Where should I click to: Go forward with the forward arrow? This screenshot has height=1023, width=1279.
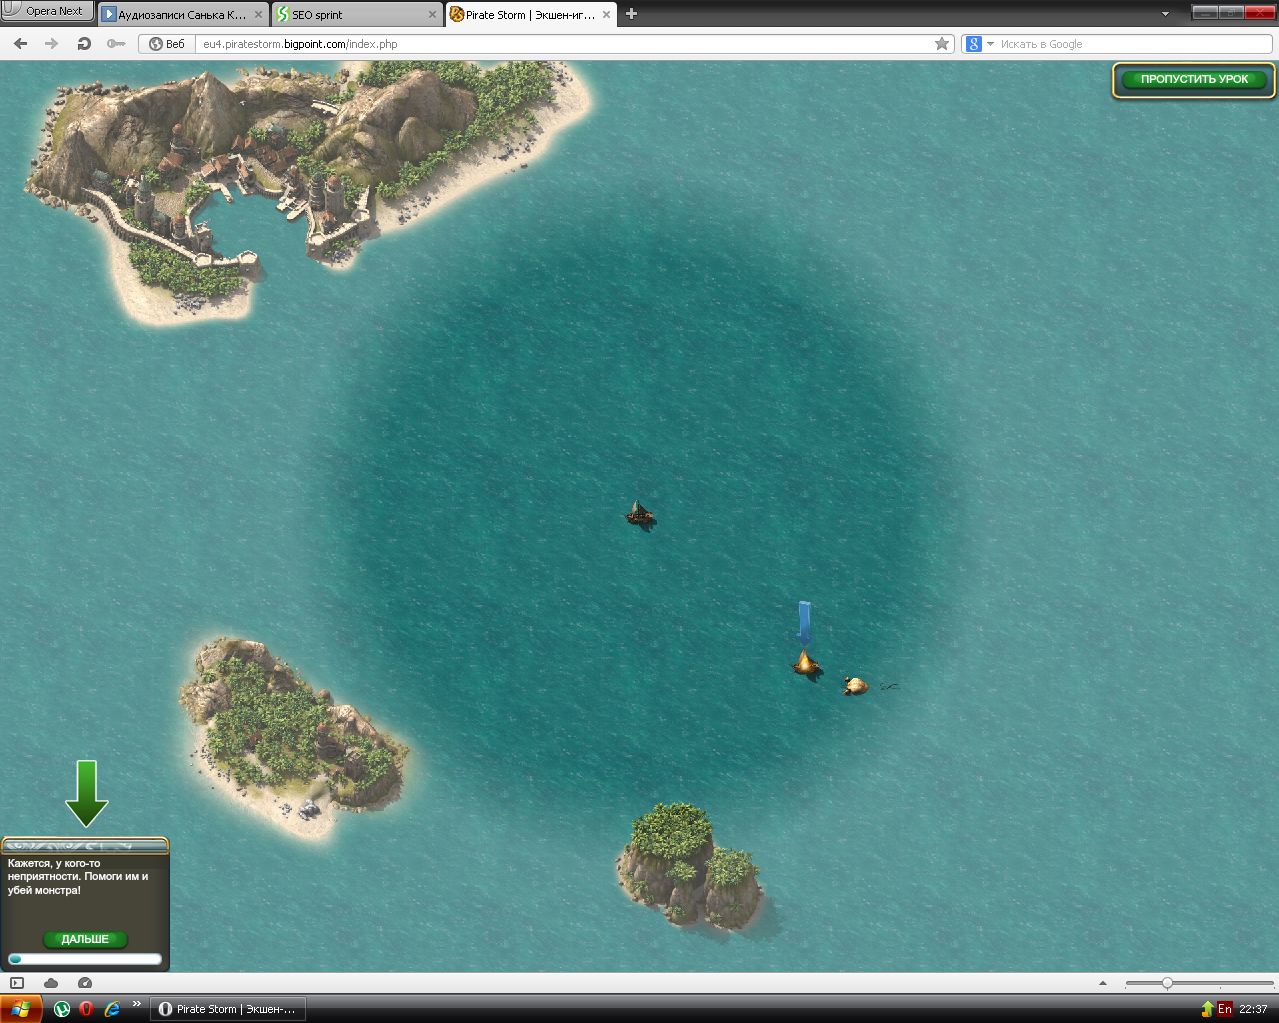pyautogui.click(x=52, y=44)
